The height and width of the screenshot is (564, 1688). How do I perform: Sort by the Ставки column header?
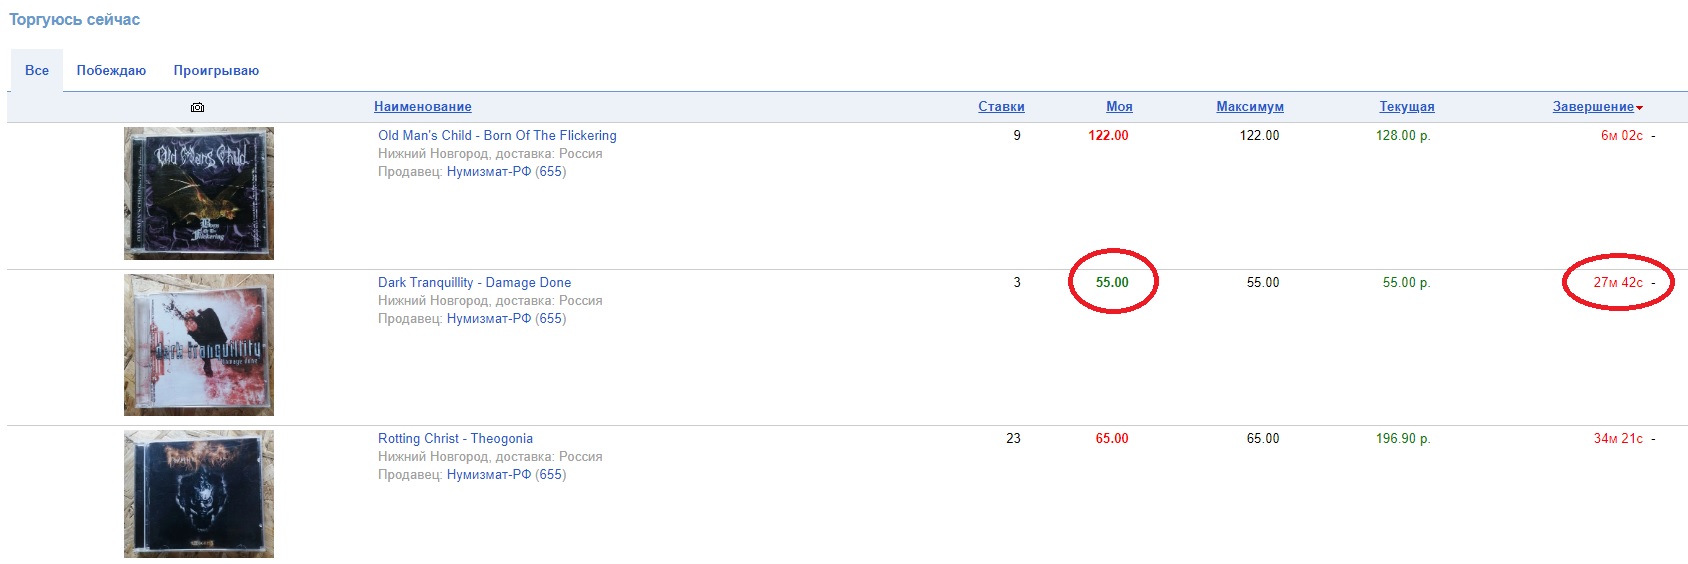(x=1001, y=107)
